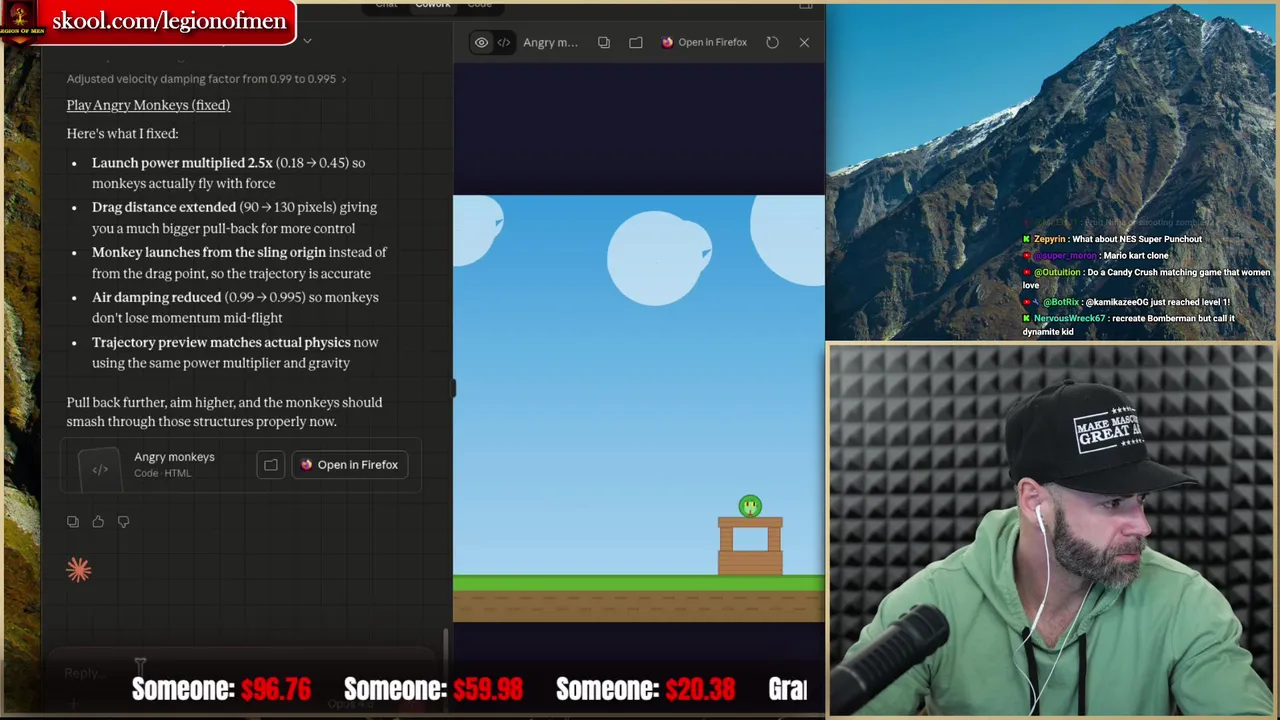This screenshot has width=1280, height=720.
Task: Select the 'Drag distance extended' text
Action: pyautogui.click(x=164, y=207)
